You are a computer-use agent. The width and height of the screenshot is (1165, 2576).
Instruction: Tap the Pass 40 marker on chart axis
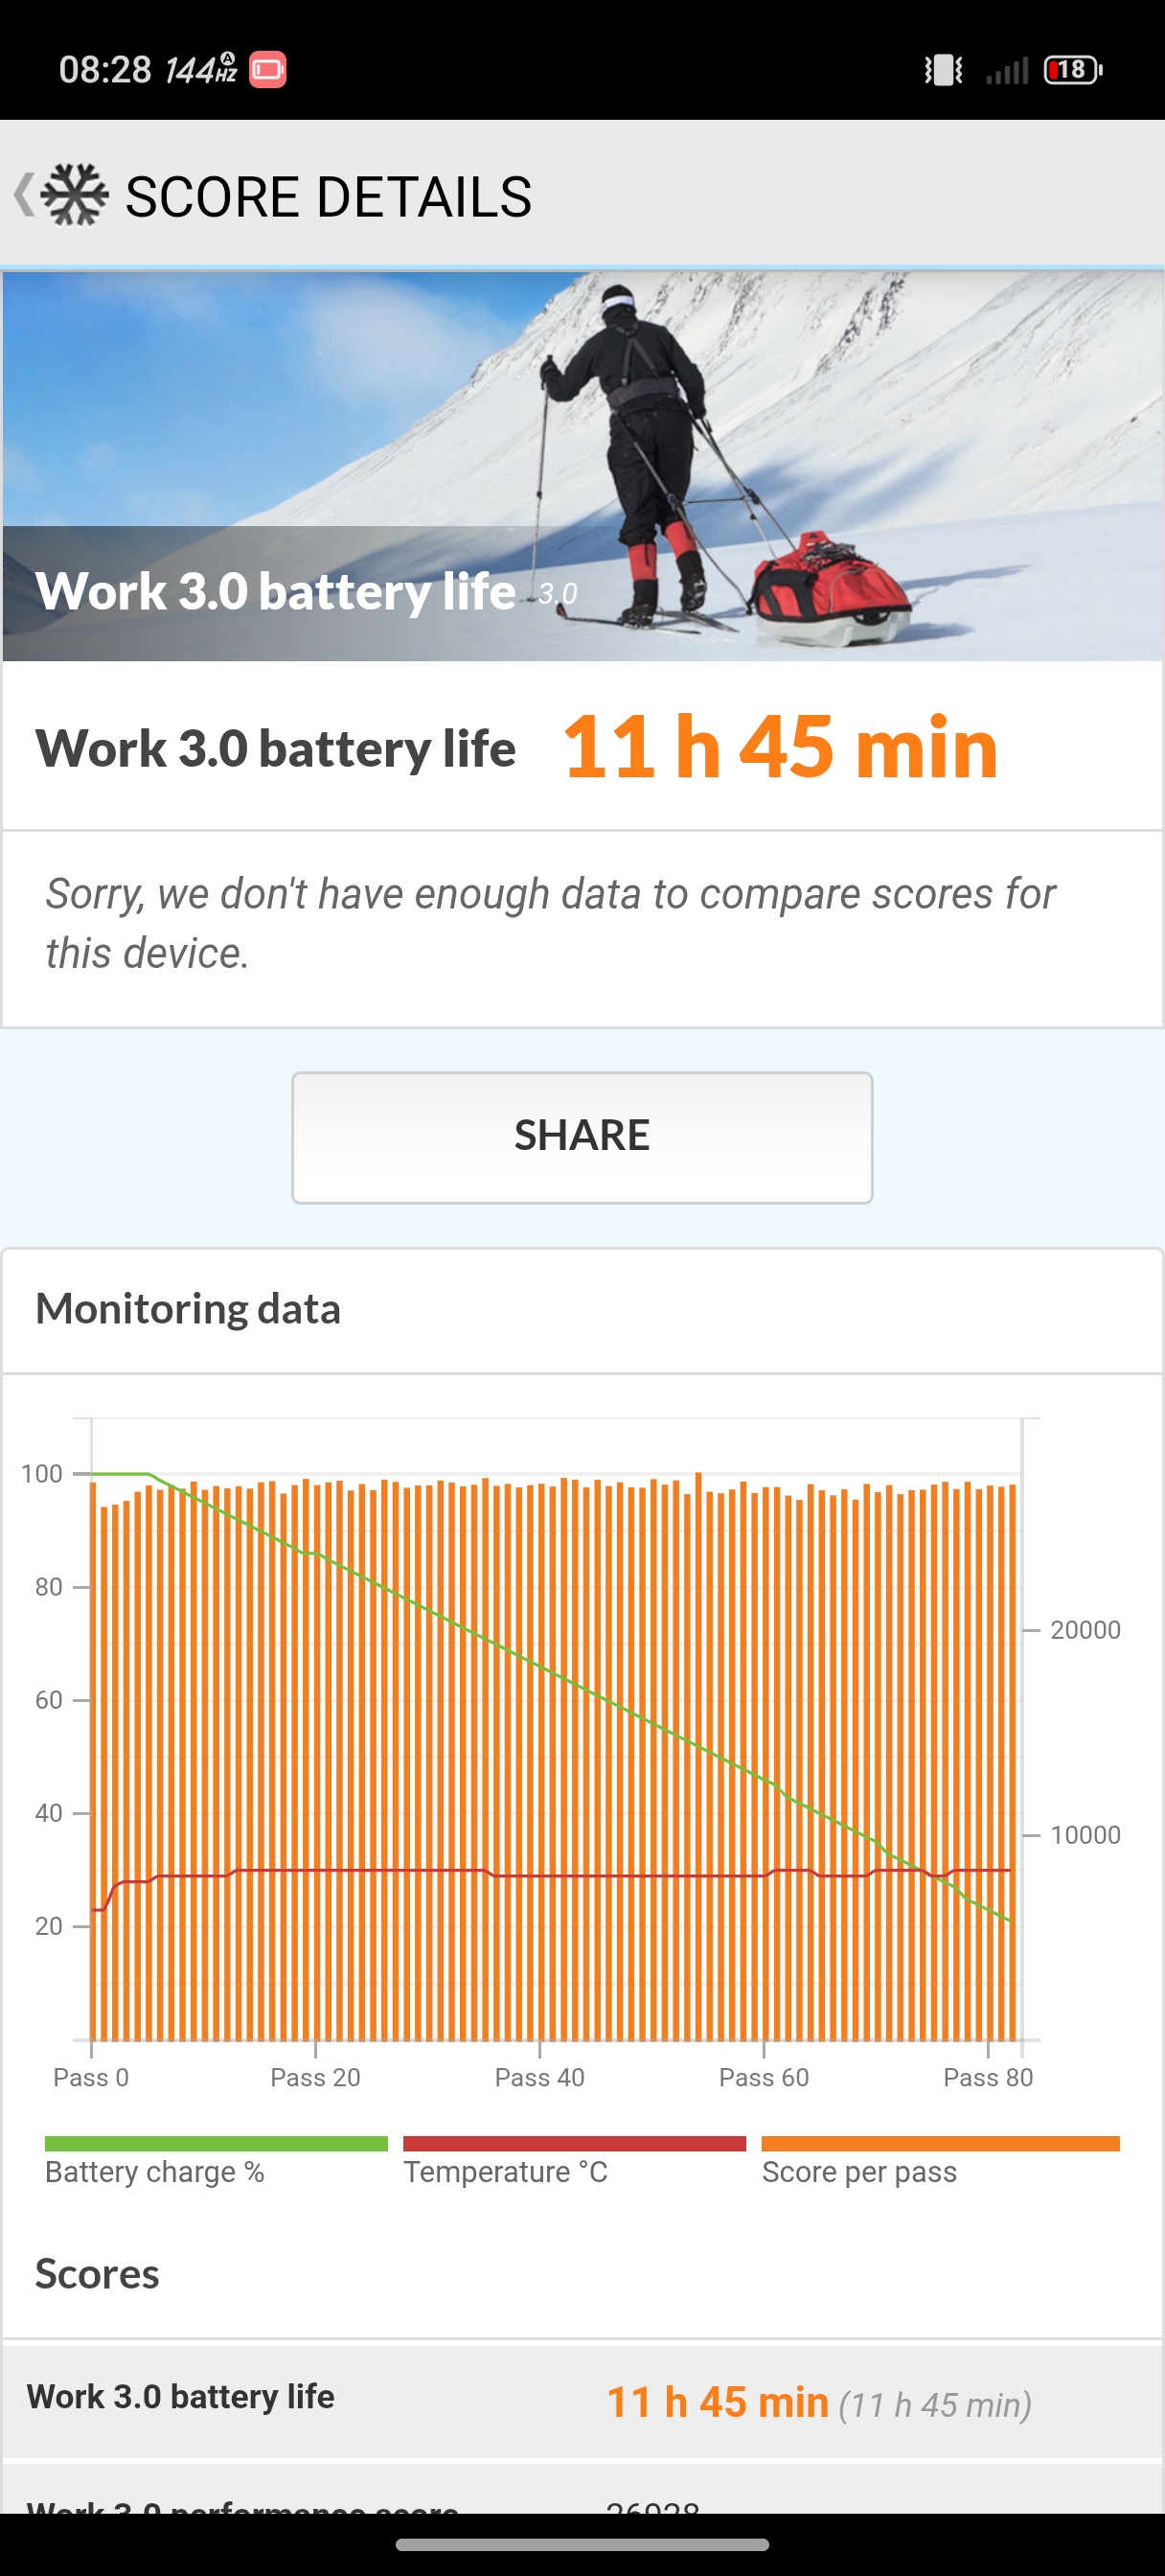[x=539, y=2077]
